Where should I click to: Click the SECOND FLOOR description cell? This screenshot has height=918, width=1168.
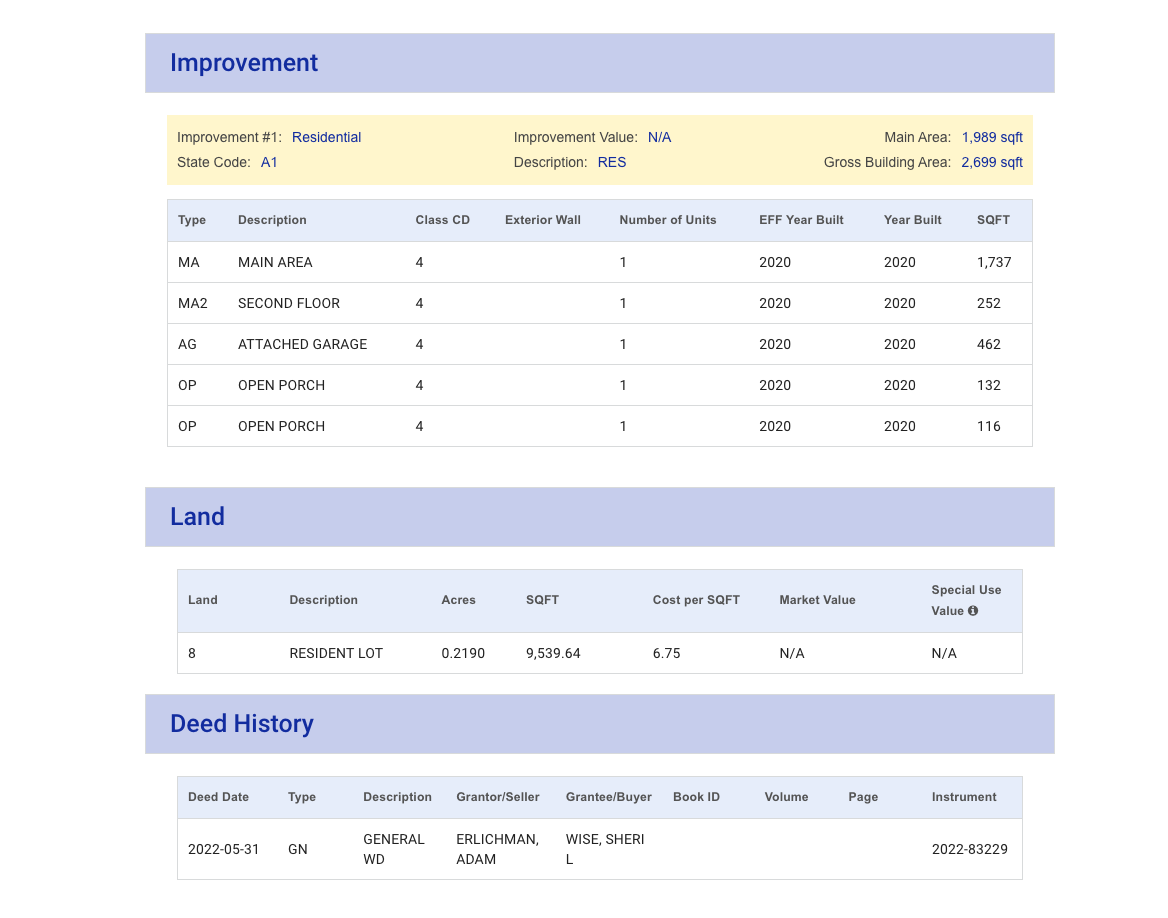click(288, 303)
